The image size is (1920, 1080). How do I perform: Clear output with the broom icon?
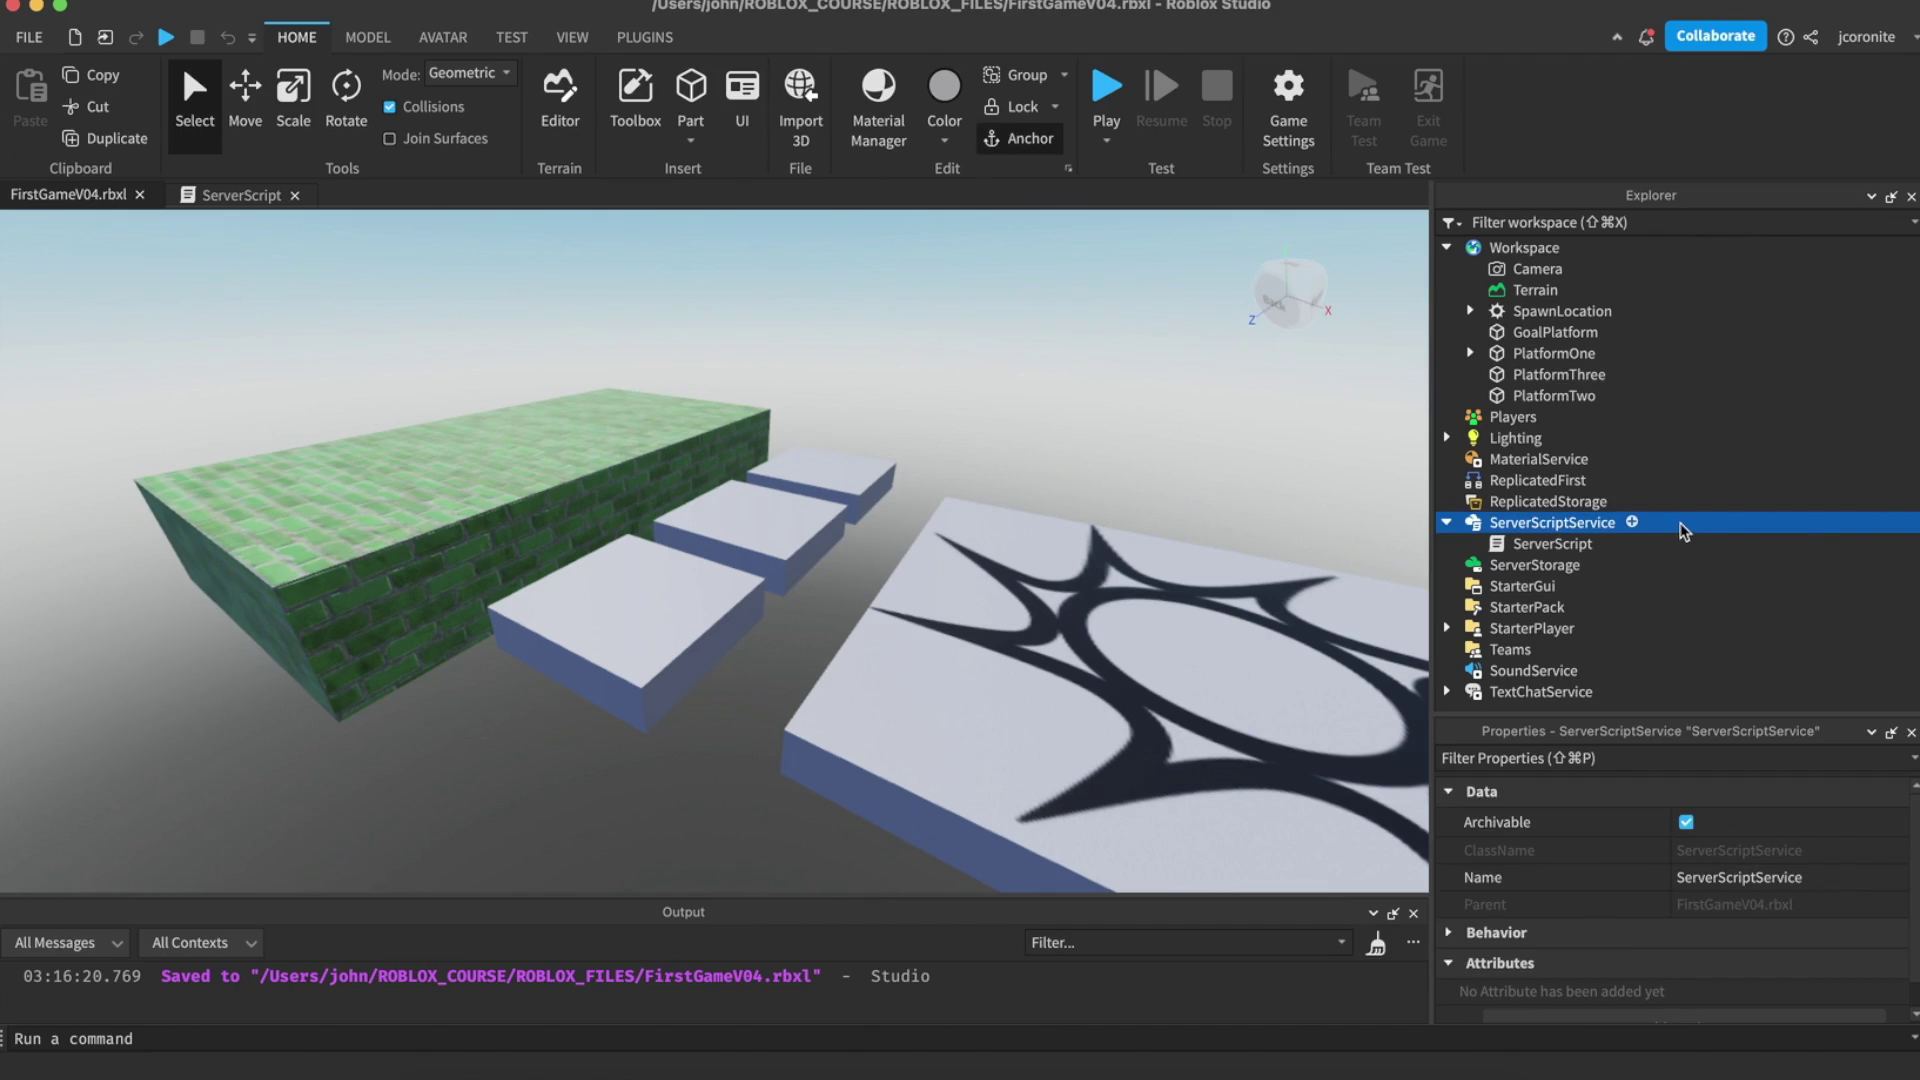[x=1376, y=943]
